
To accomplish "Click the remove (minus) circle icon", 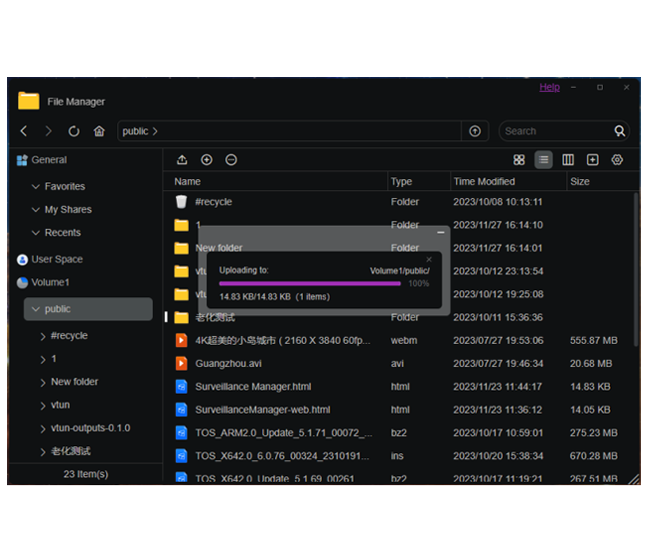I will click(231, 160).
